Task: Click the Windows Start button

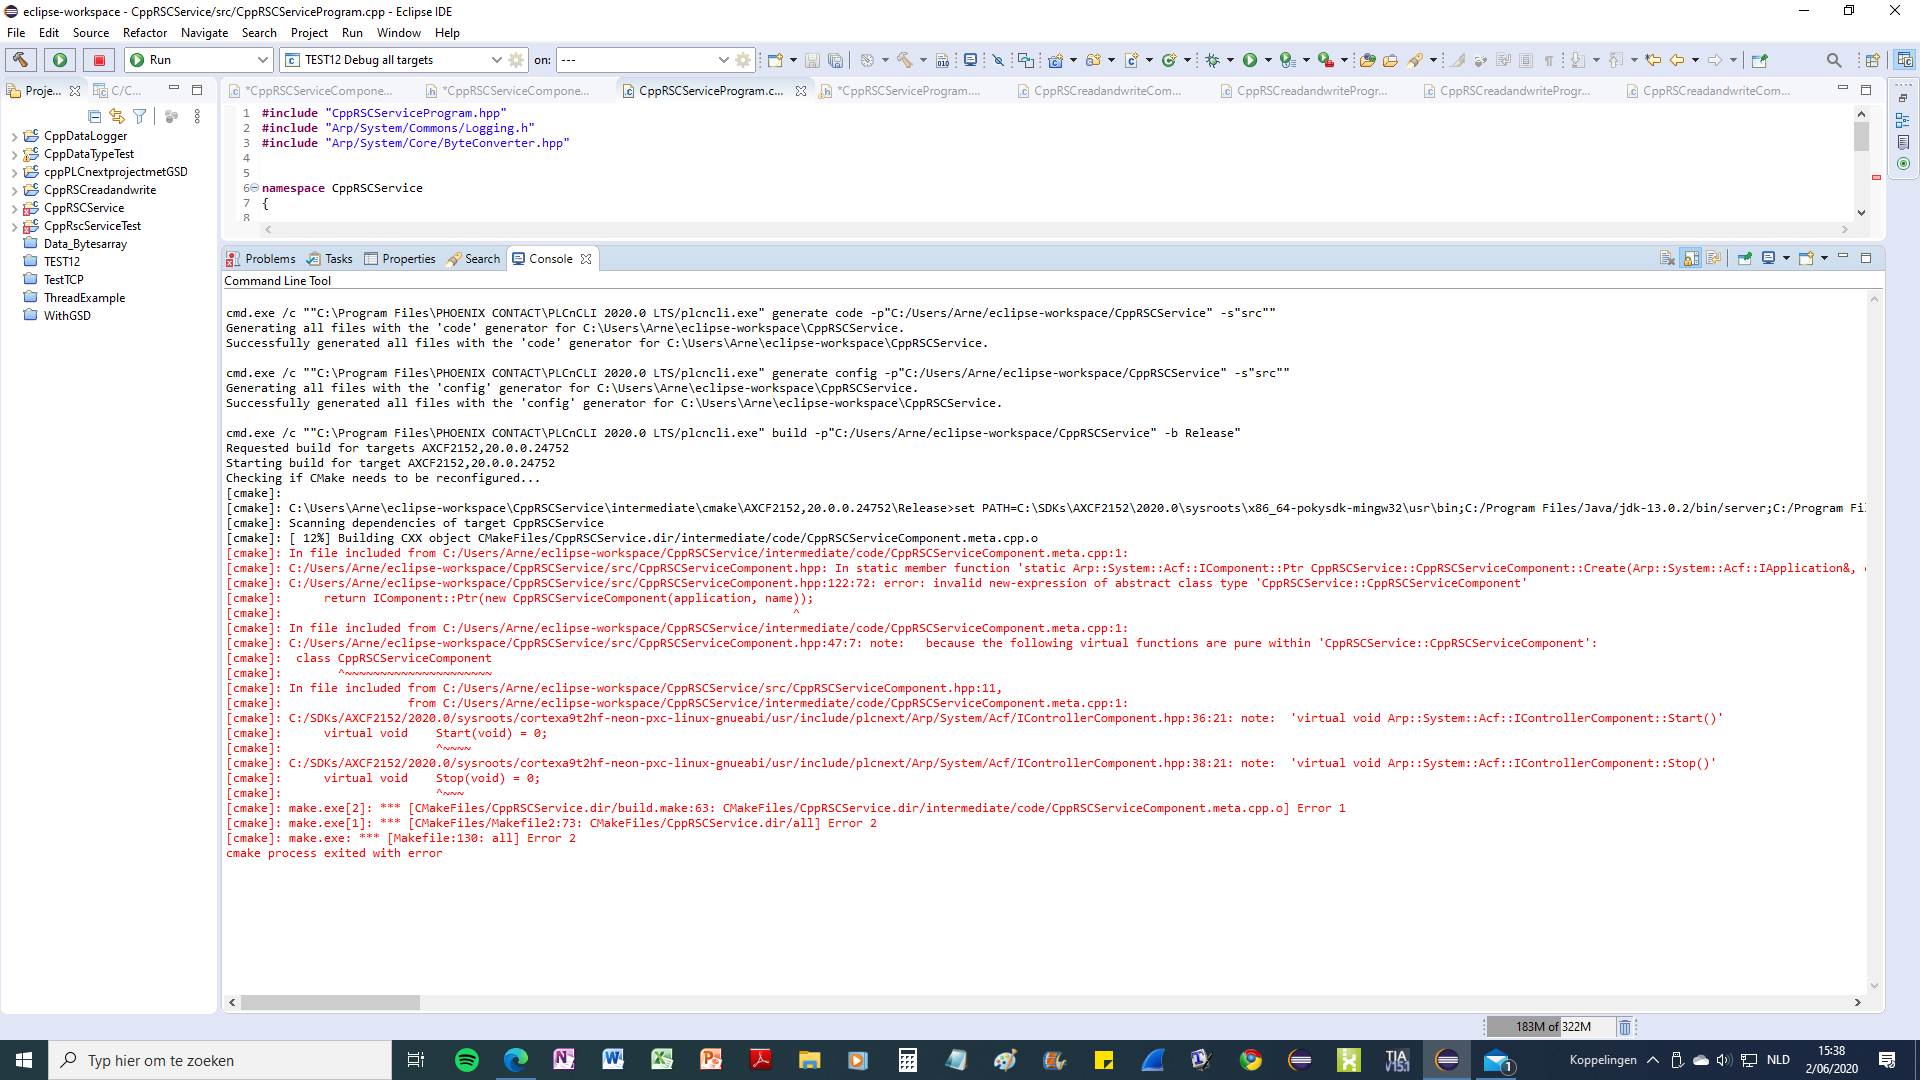Action: [24, 1060]
